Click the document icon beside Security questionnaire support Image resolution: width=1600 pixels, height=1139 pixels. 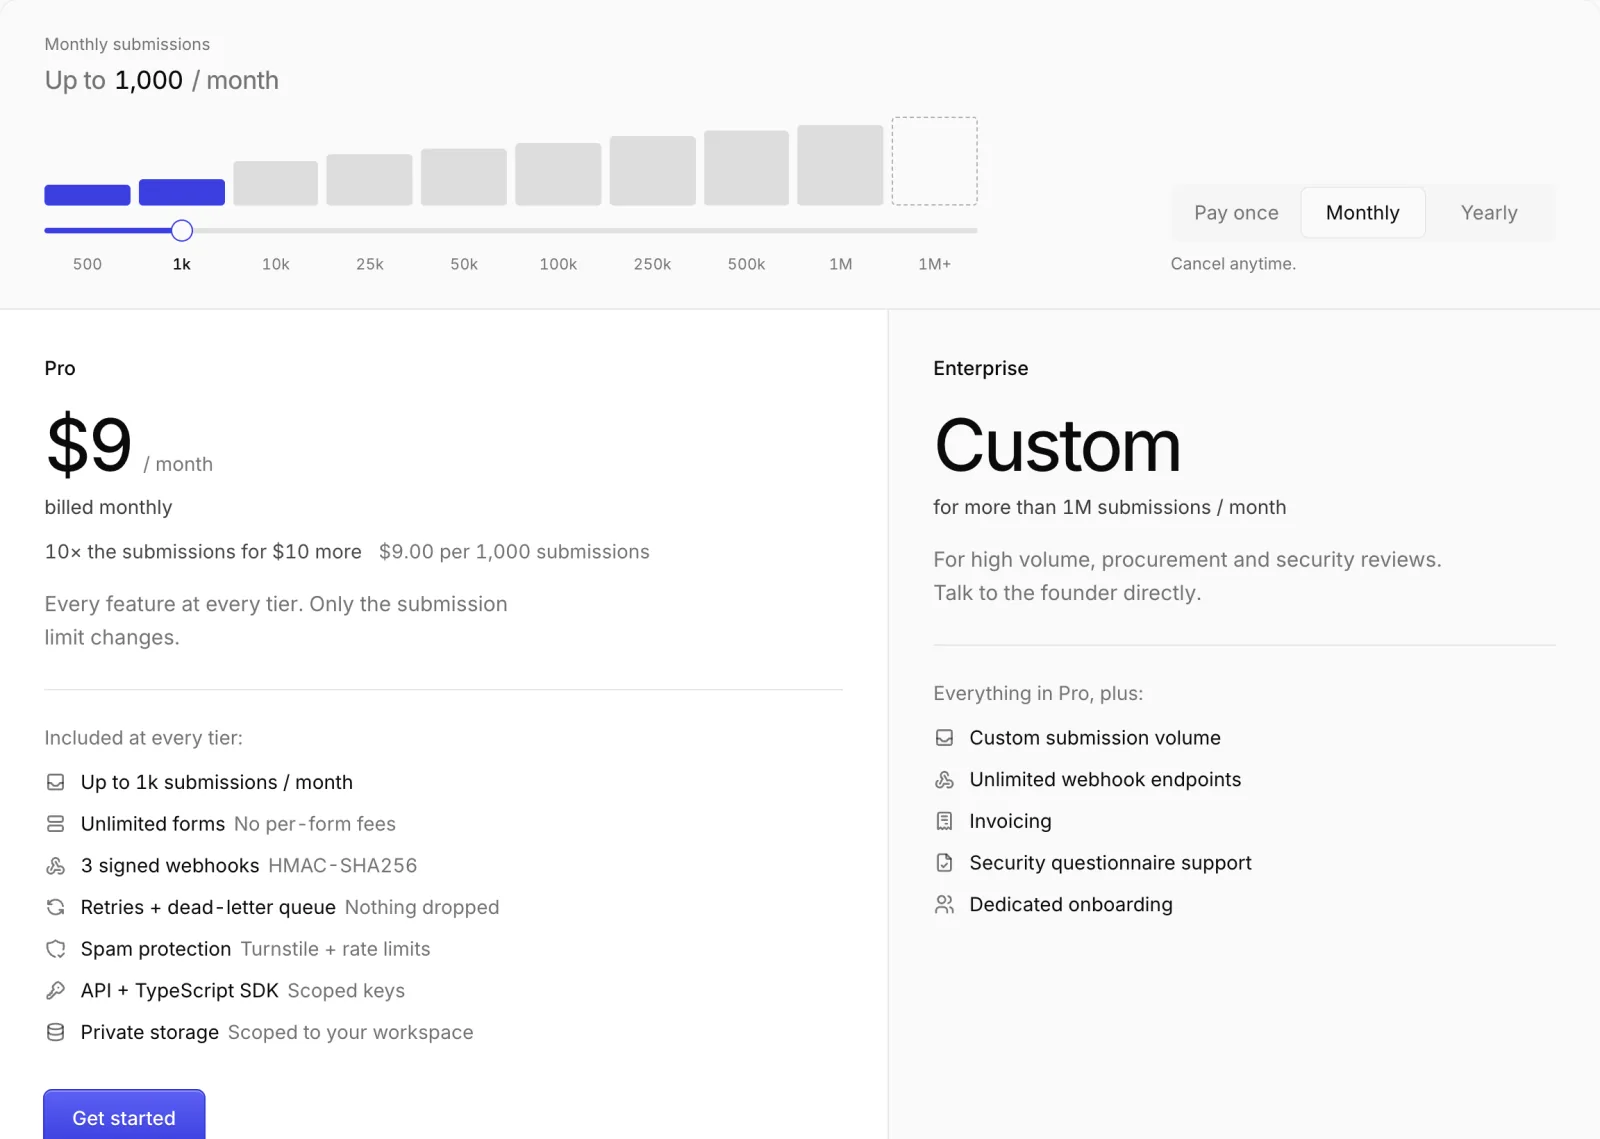coord(944,863)
